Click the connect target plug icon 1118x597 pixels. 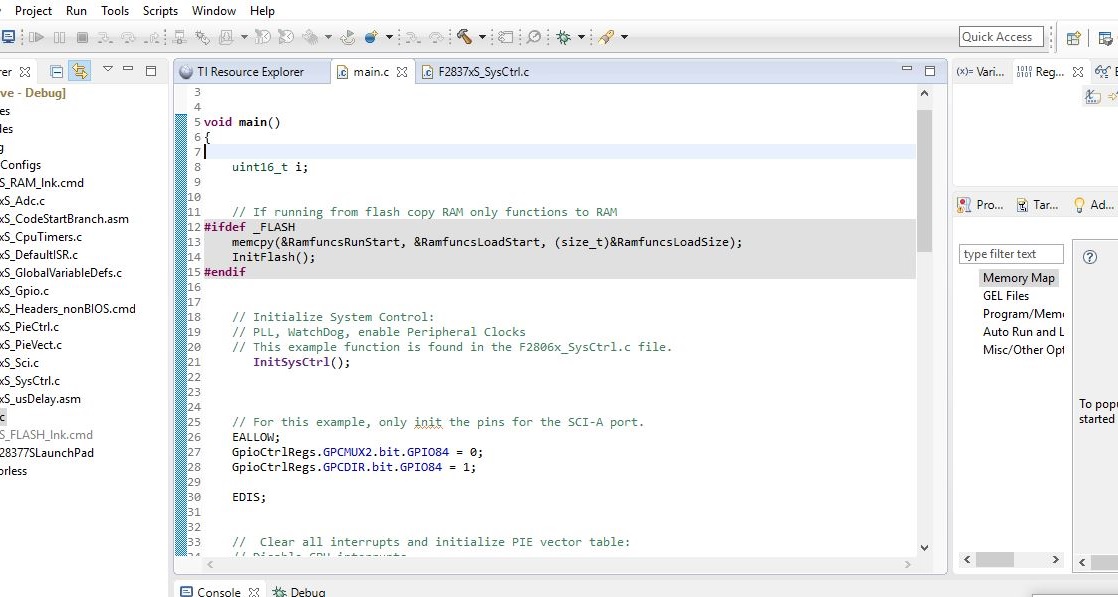[x=202, y=37]
